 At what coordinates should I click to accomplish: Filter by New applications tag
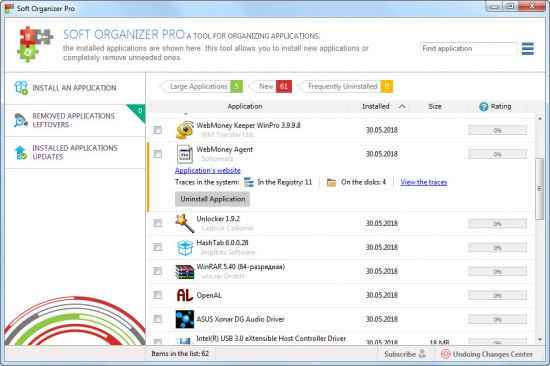pos(271,86)
